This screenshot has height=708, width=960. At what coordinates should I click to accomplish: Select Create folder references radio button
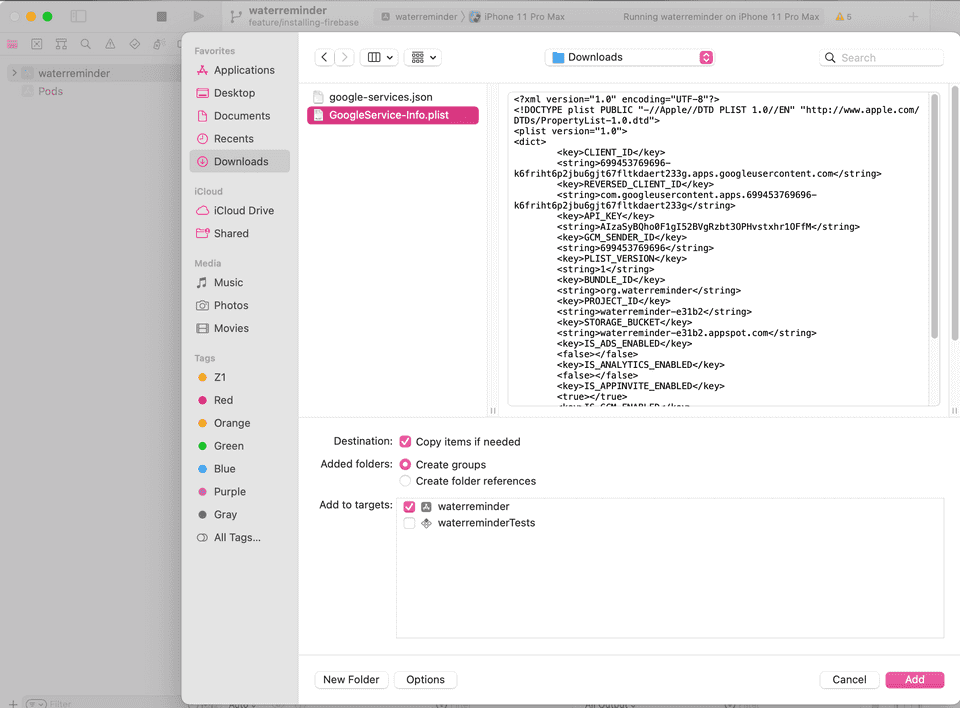pos(404,479)
